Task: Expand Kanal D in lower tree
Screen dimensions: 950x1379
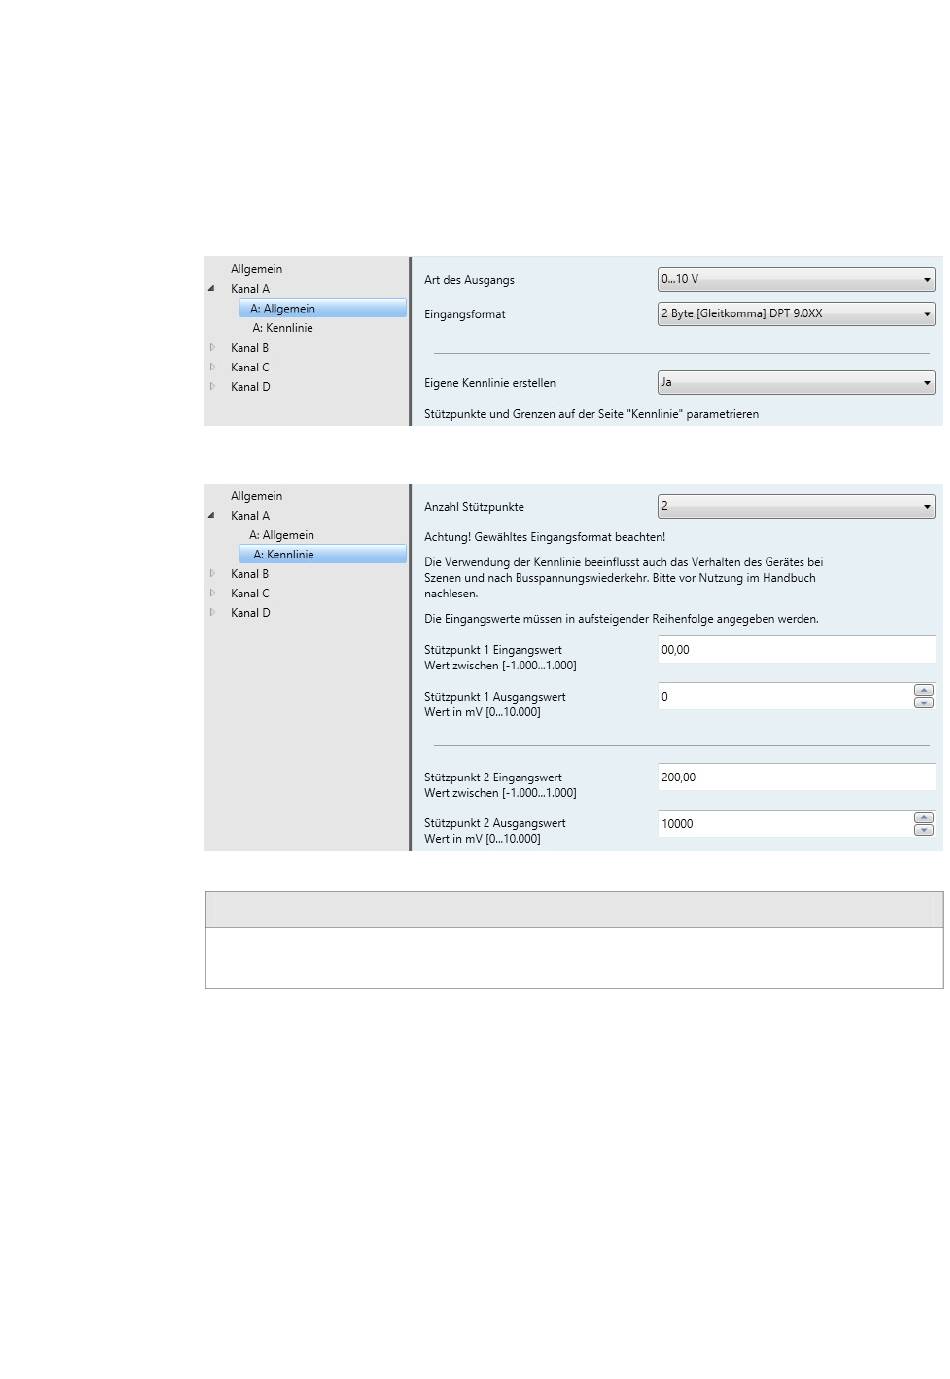Action: (212, 613)
